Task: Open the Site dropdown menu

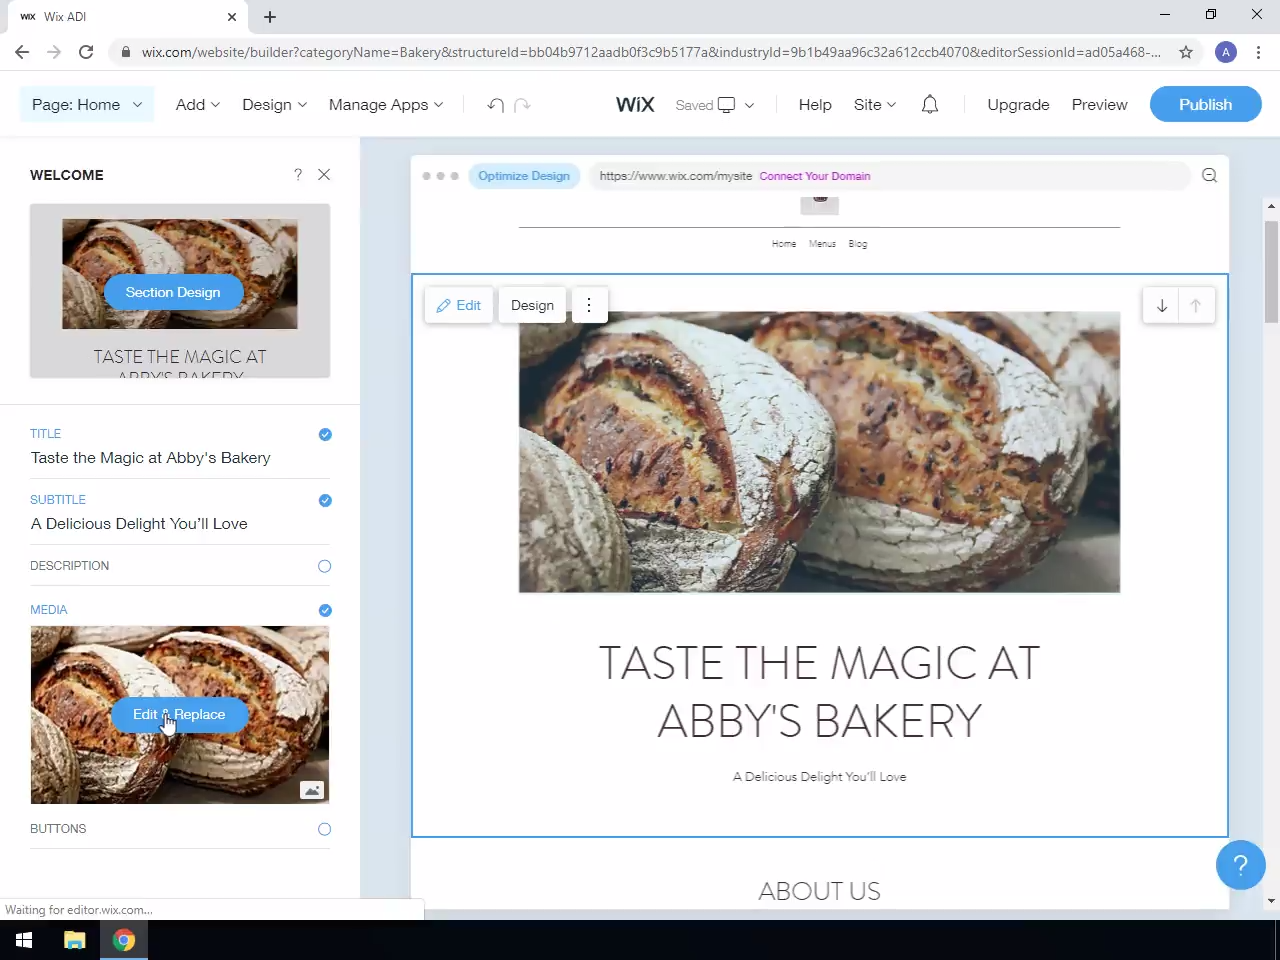Action: point(875,105)
